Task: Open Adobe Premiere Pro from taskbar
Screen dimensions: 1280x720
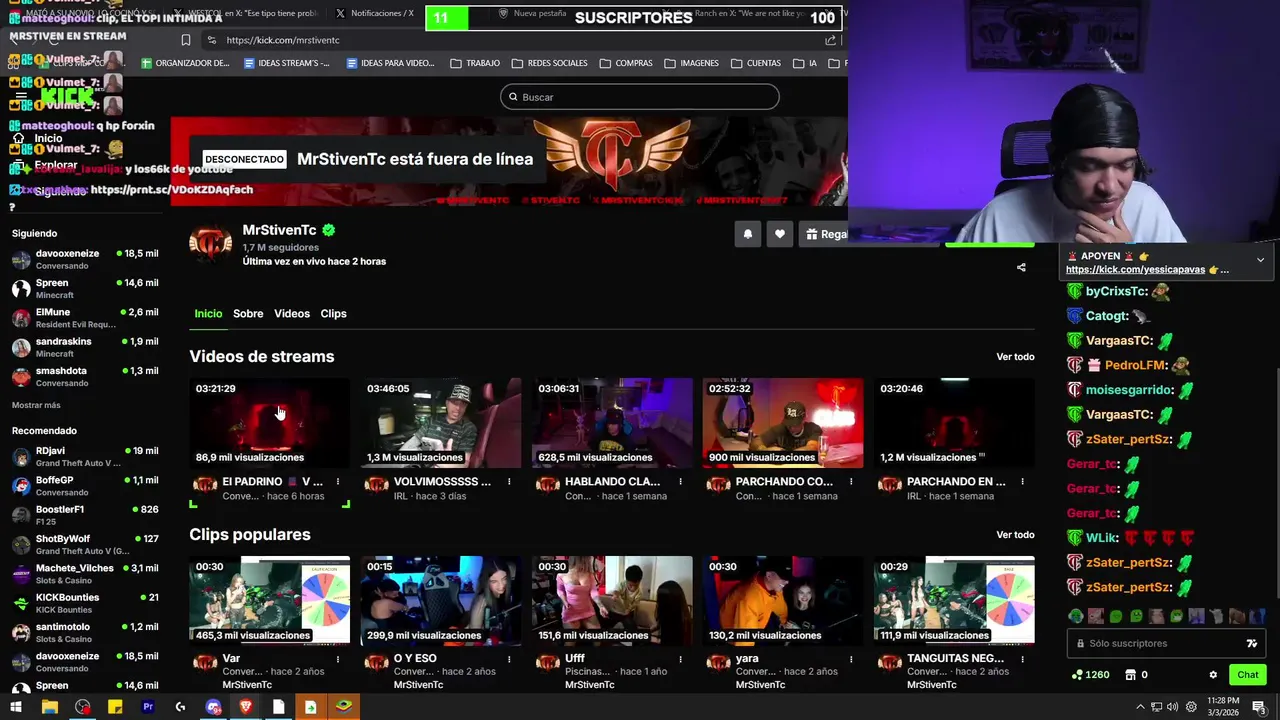Action: tap(148, 707)
